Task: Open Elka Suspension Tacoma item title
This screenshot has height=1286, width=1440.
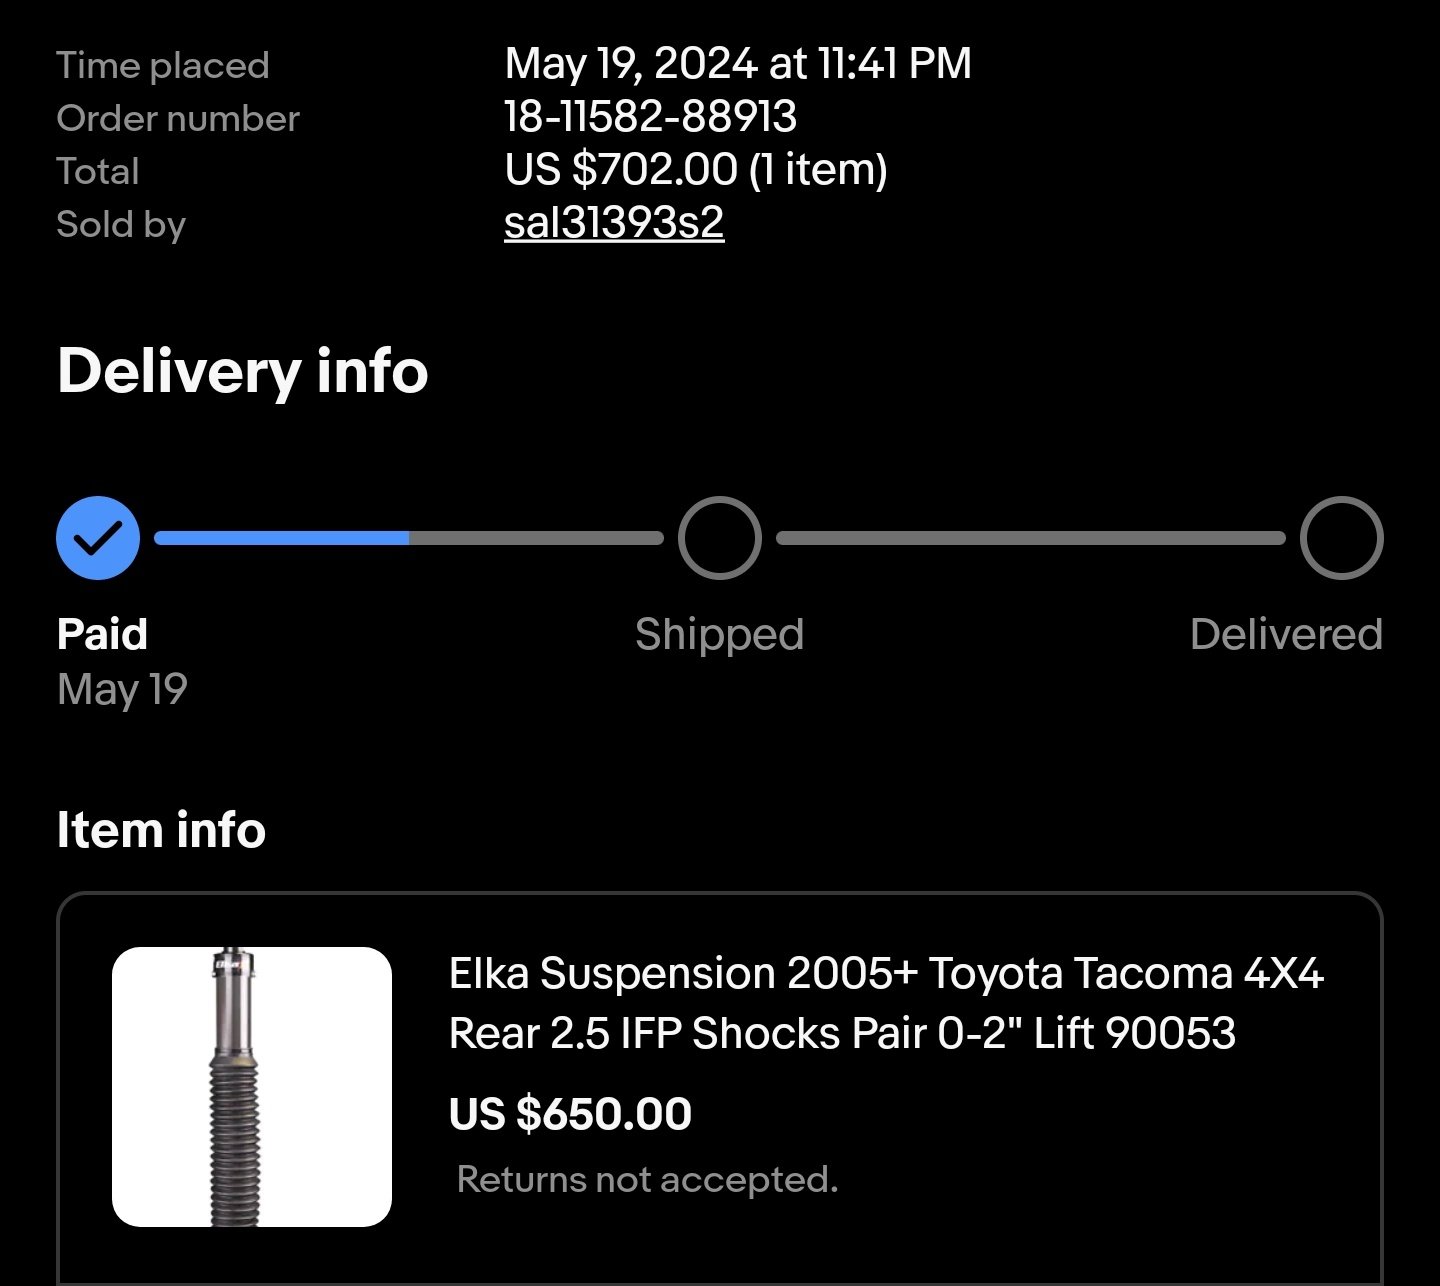Action: (x=887, y=1003)
